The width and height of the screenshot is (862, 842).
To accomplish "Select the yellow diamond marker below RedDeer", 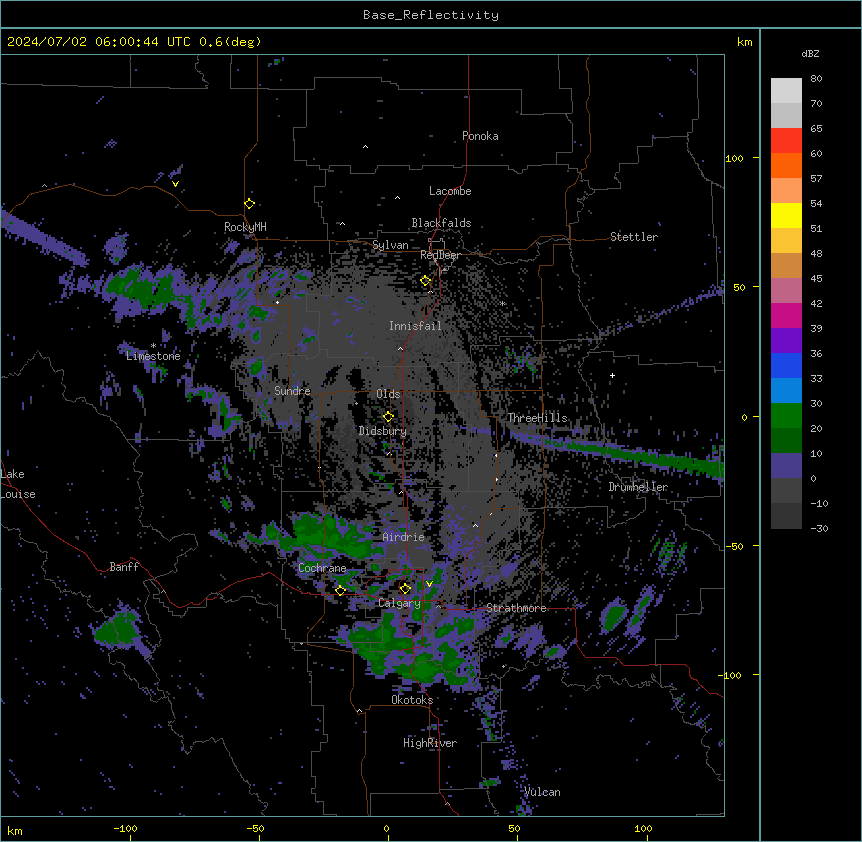I will 426,281.
